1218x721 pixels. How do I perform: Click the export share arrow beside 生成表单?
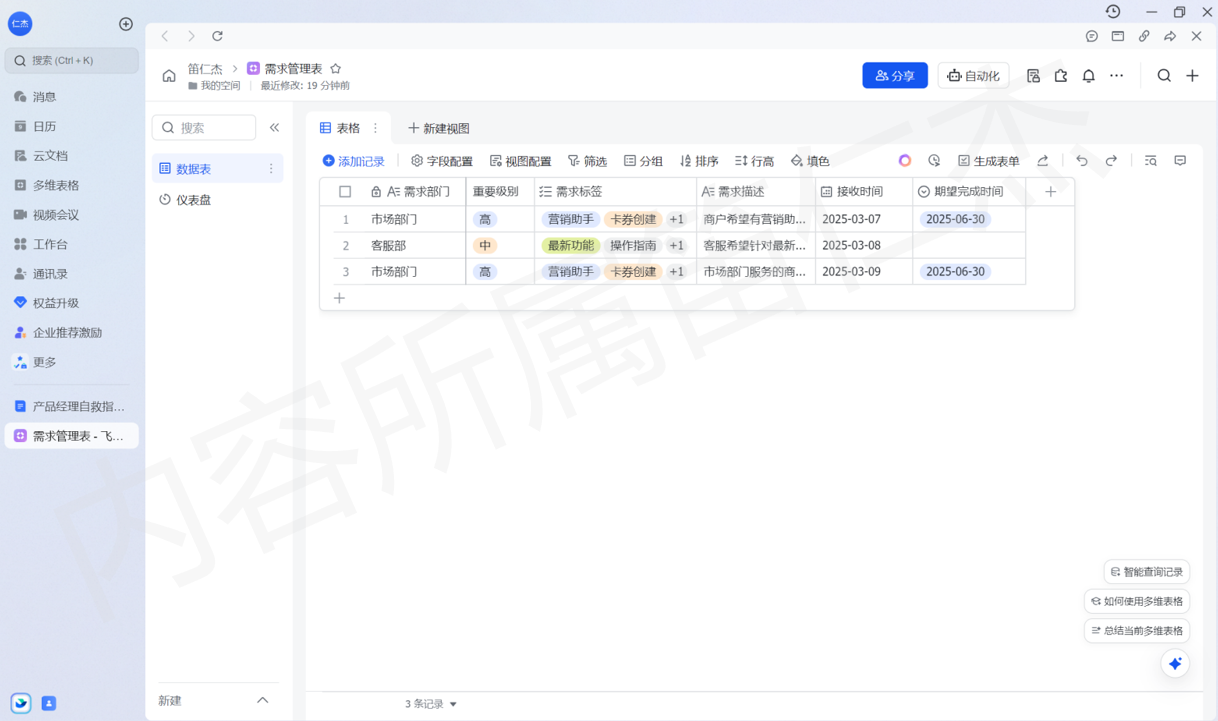click(1043, 161)
